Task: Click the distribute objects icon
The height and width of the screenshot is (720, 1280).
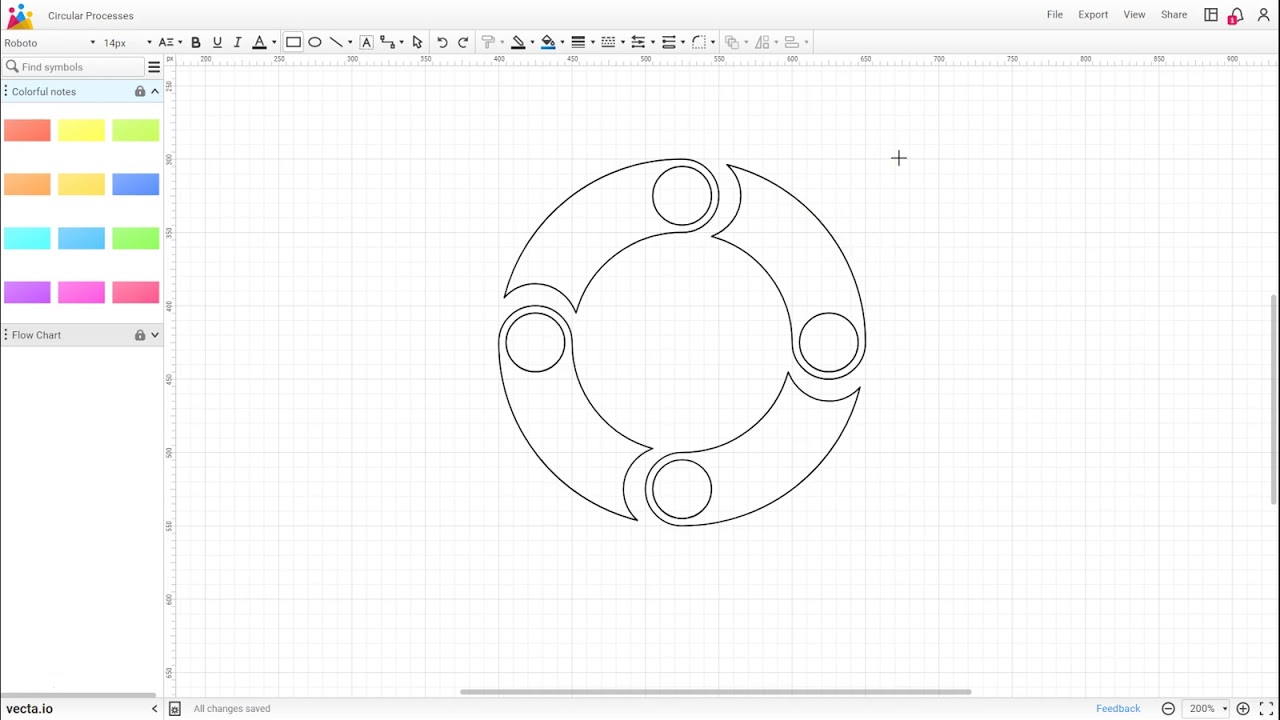Action: [792, 42]
